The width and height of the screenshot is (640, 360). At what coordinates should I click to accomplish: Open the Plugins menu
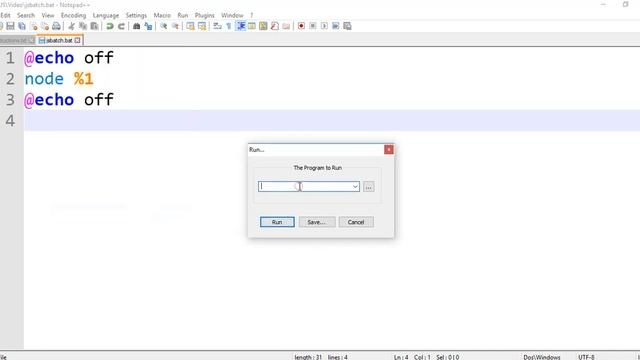[x=204, y=15]
